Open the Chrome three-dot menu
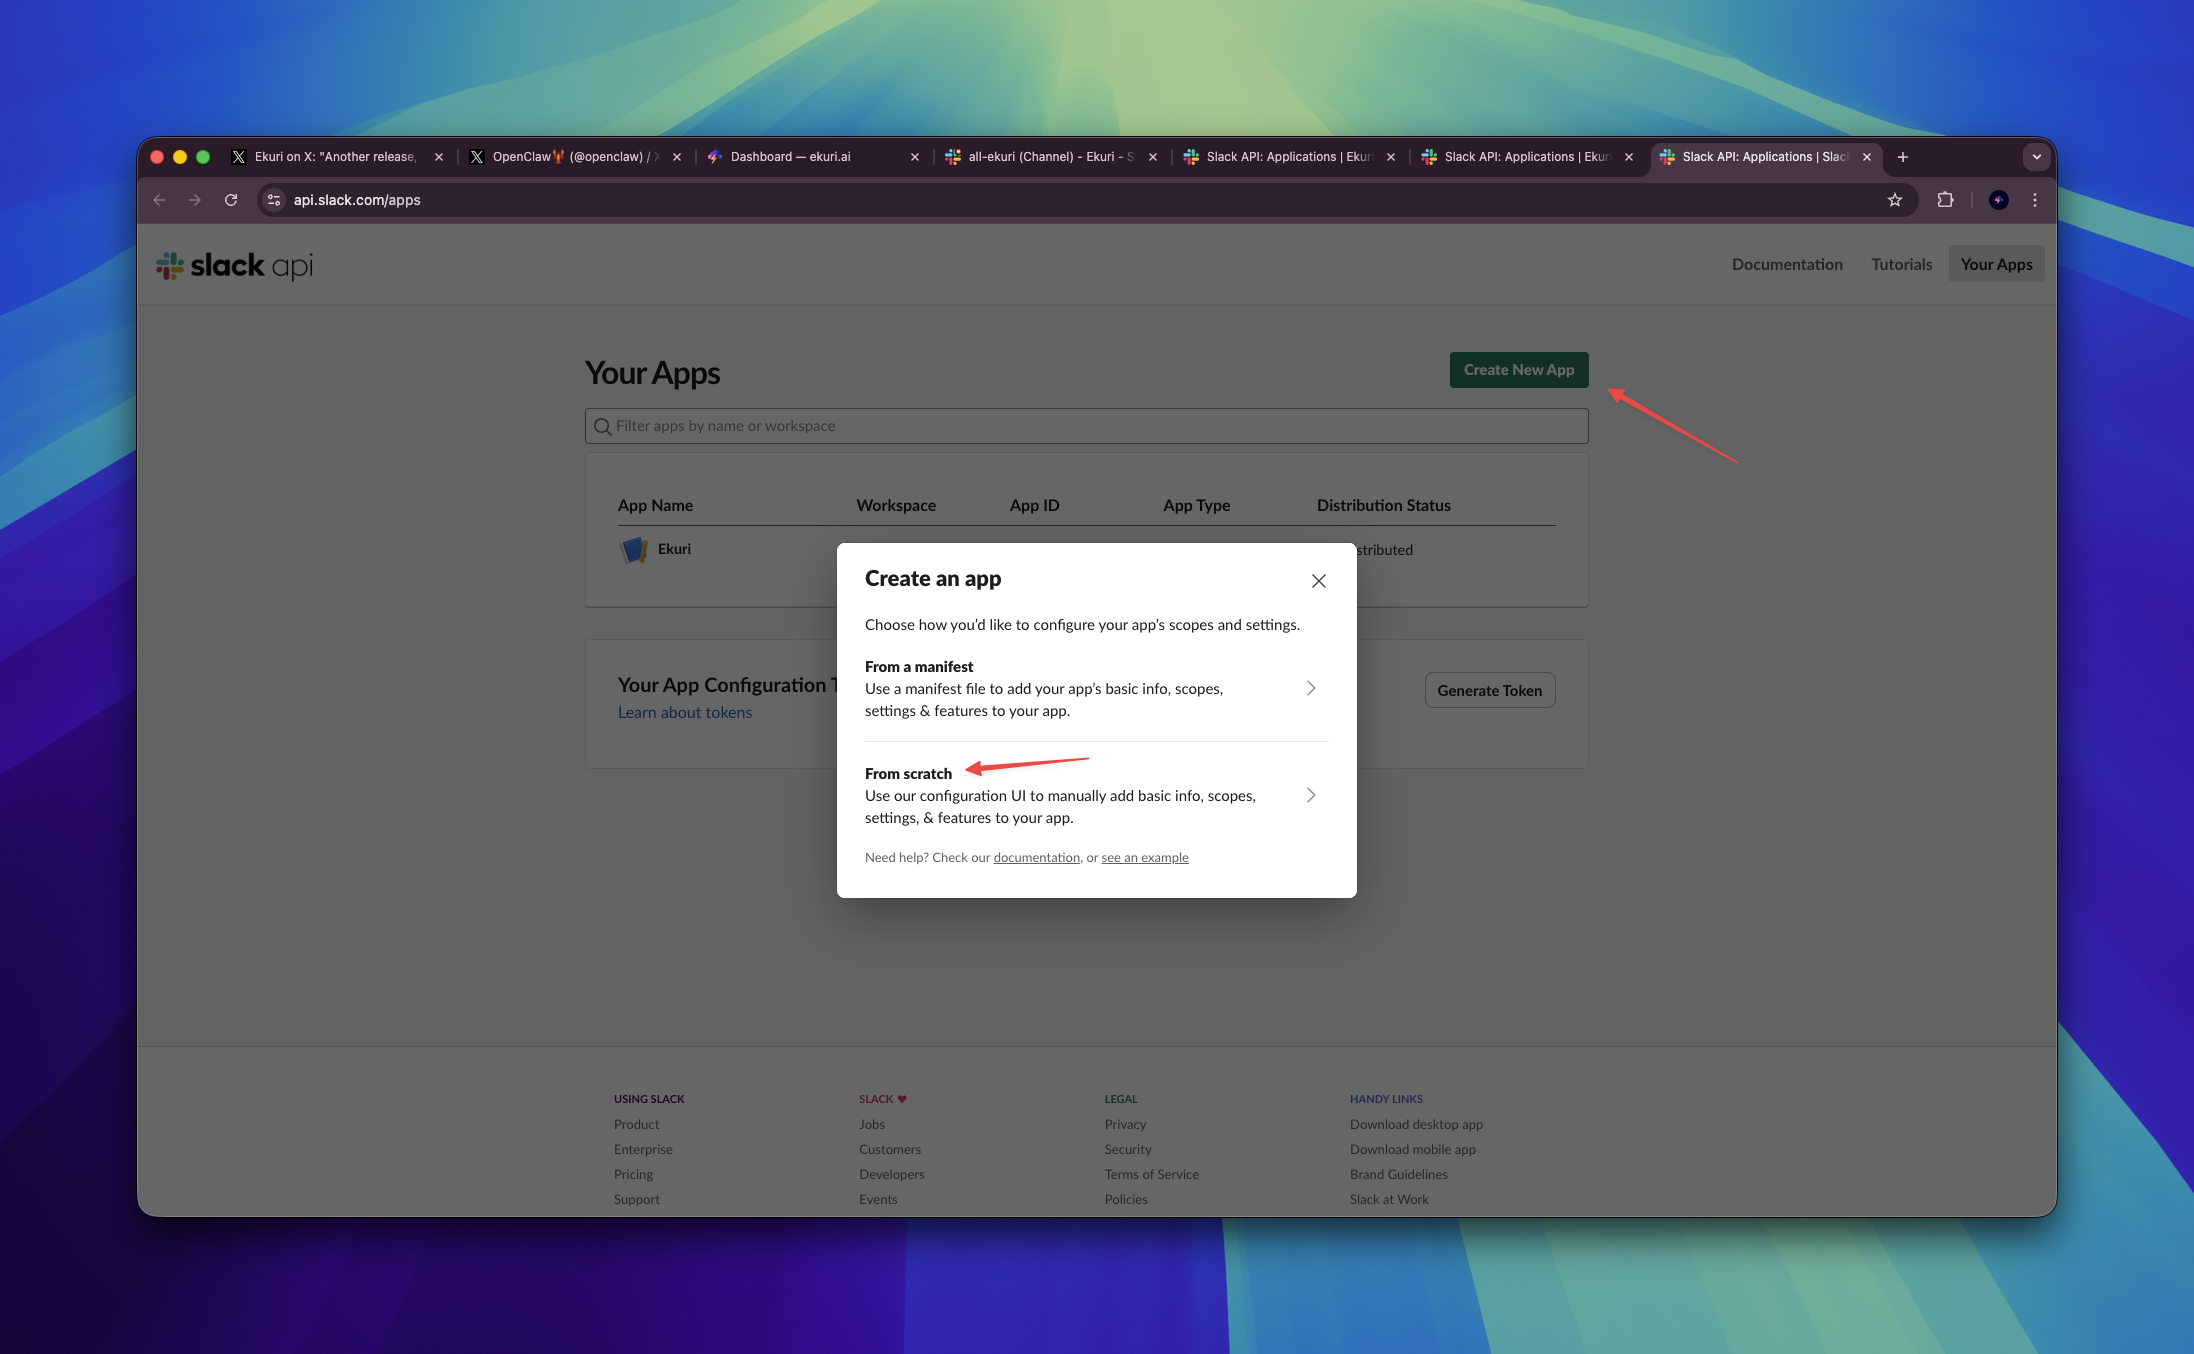 [x=2034, y=200]
